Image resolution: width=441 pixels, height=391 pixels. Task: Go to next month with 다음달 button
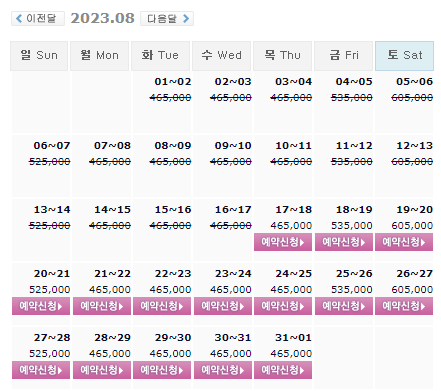point(167,18)
